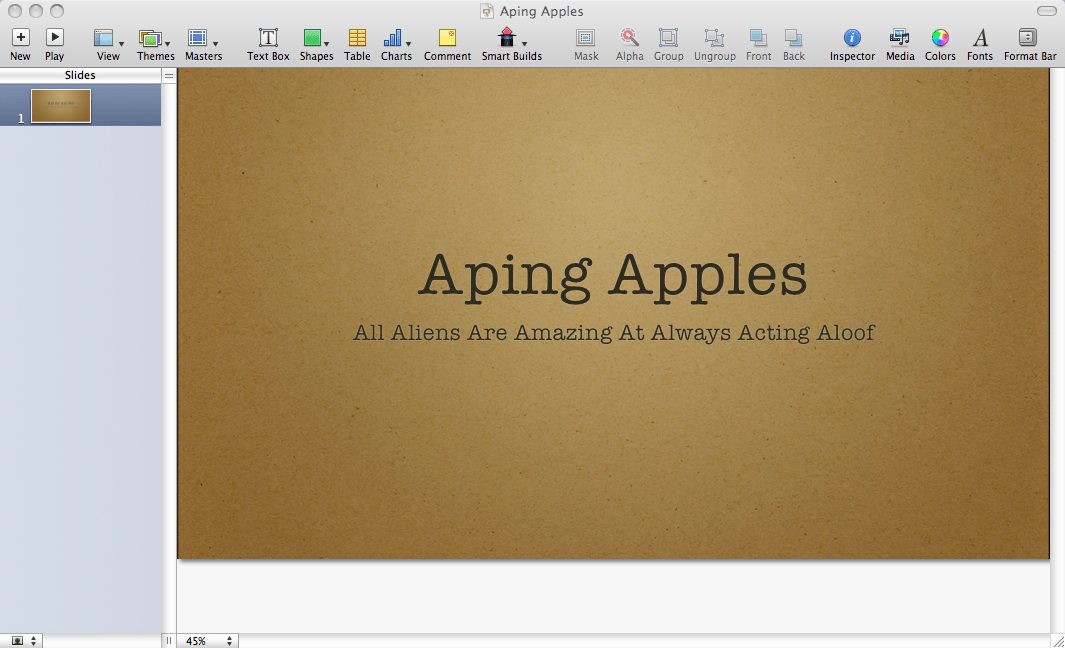
Task: Click the Mask tool
Action: point(585,40)
